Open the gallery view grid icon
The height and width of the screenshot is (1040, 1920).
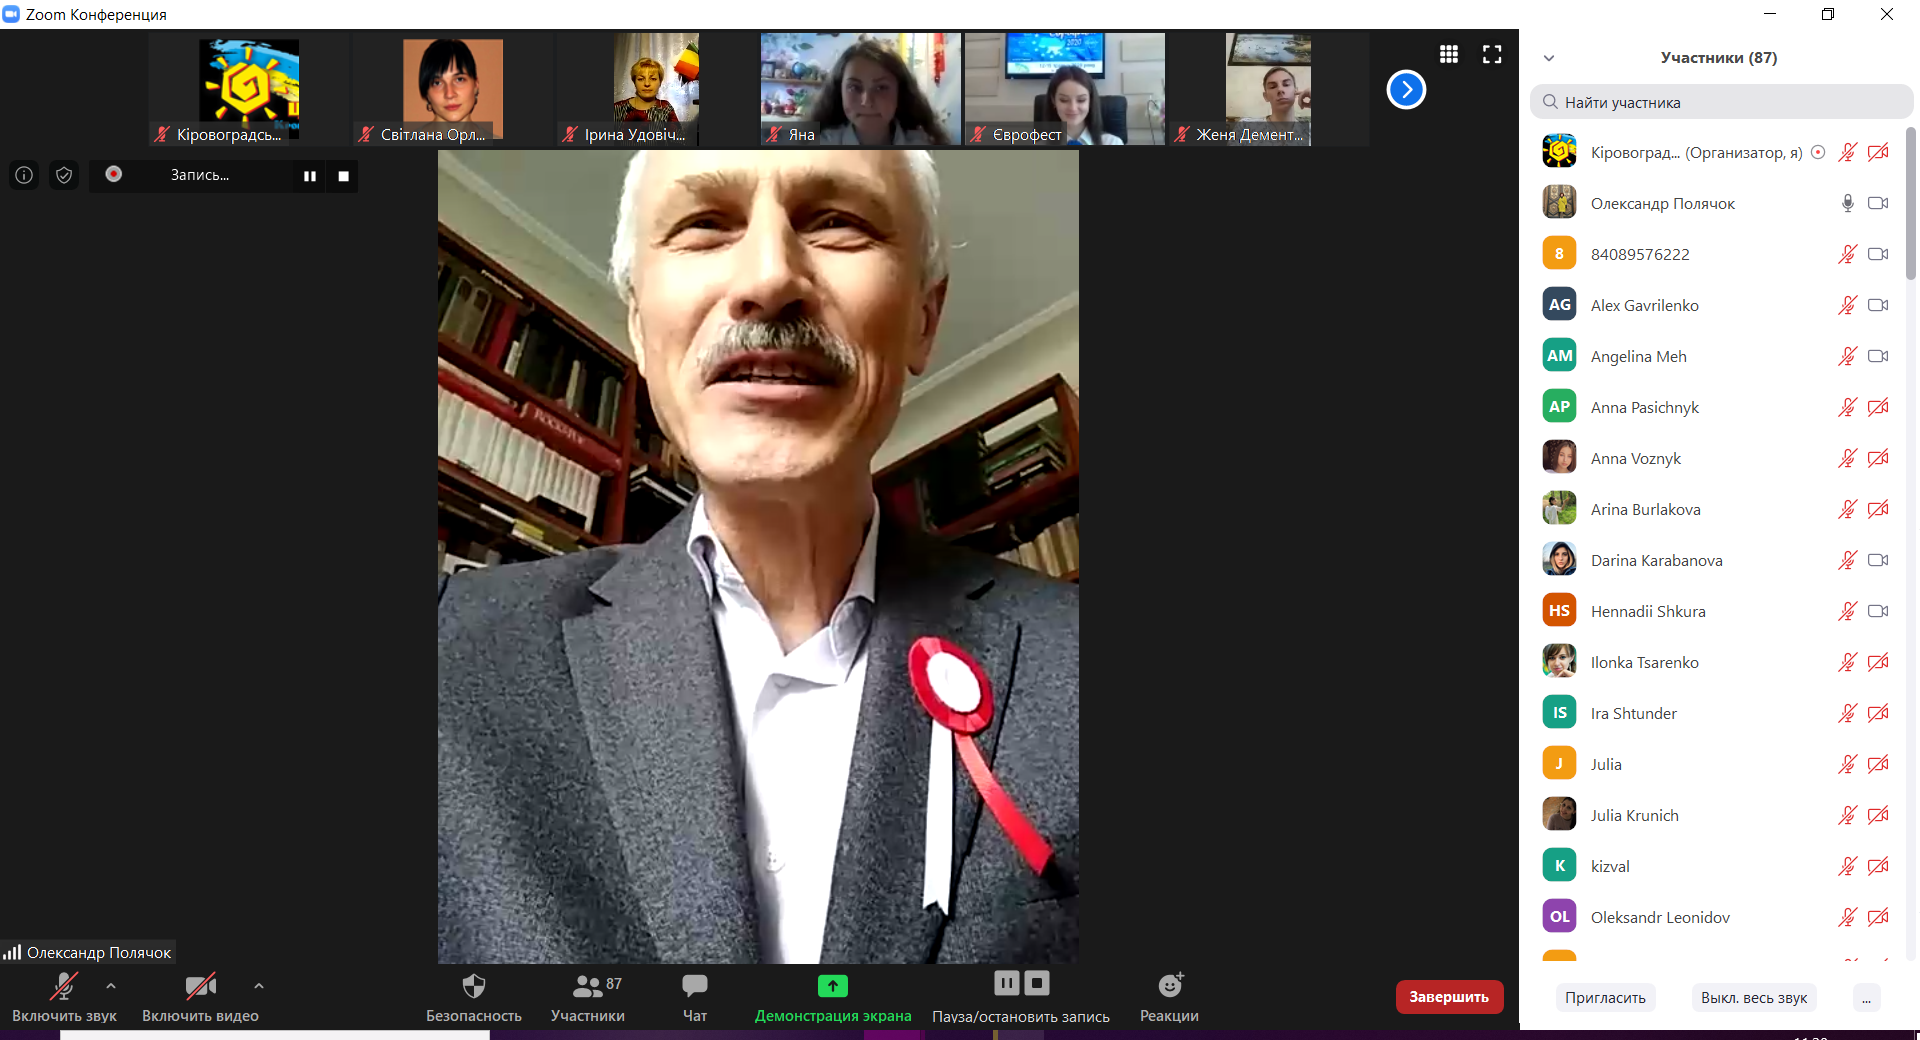1448,55
